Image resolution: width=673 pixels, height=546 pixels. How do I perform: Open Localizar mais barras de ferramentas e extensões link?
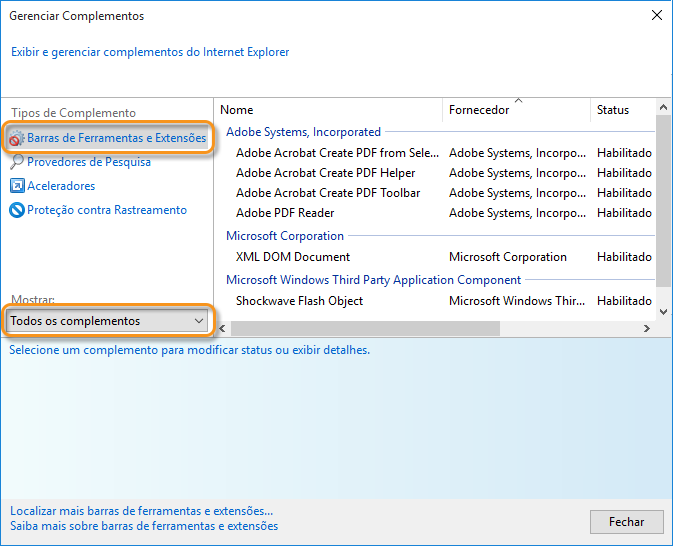click(142, 511)
